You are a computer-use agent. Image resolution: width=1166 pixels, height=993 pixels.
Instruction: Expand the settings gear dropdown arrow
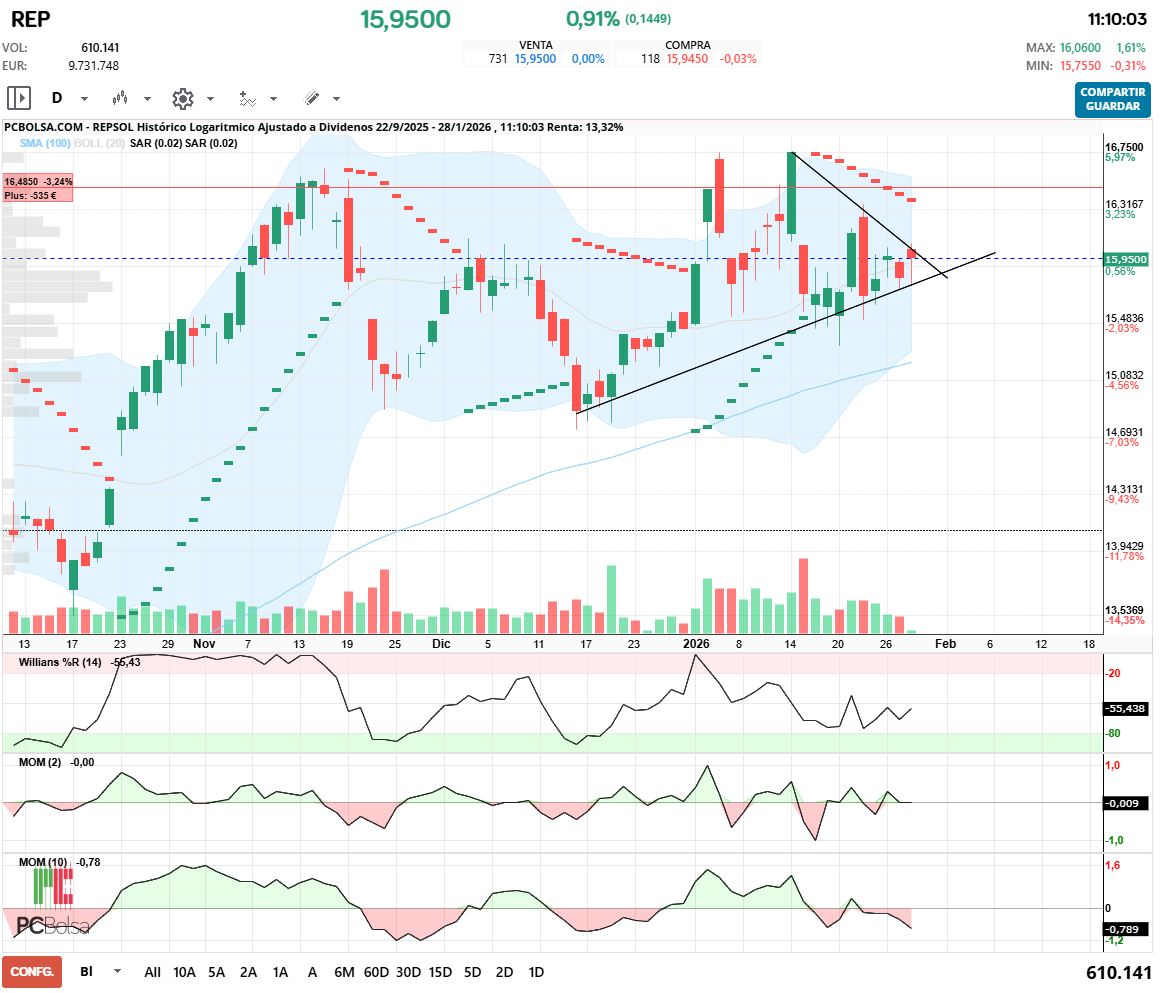point(210,99)
